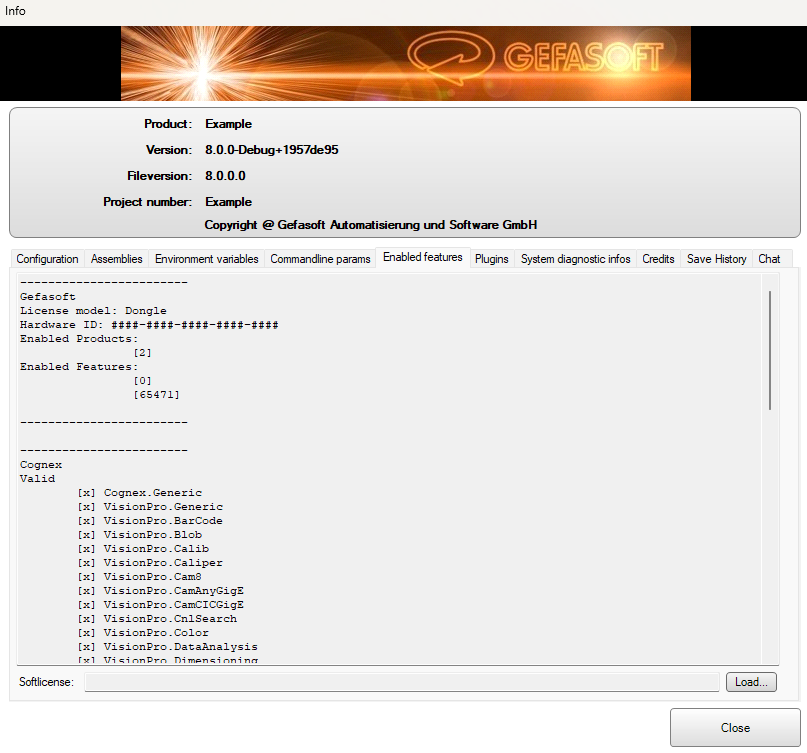Open the Assemblies tab
807x753 pixels.
coord(116,259)
